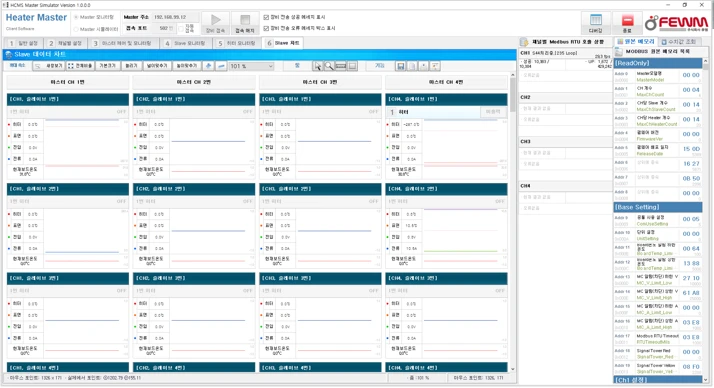Select the Master simulator radio button
This screenshot has width=714, height=388.
pos(76,29)
